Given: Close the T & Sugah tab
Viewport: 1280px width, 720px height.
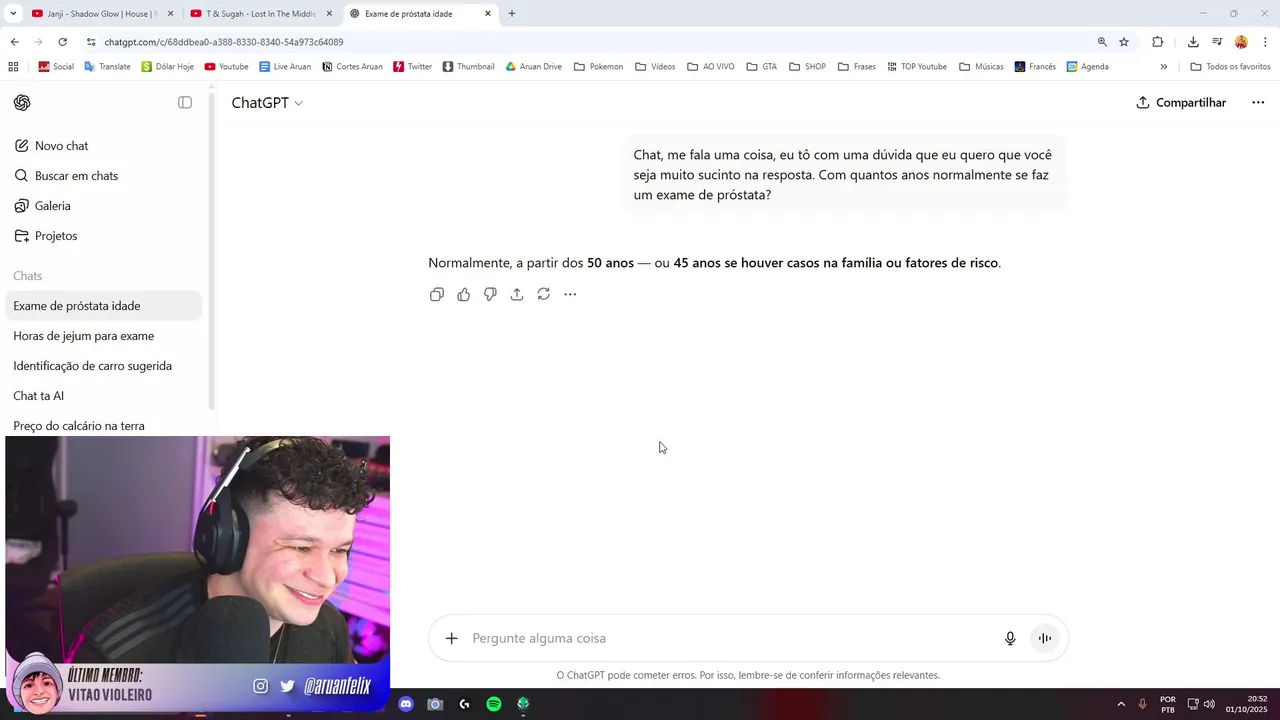Looking at the screenshot, I should click(x=329, y=14).
